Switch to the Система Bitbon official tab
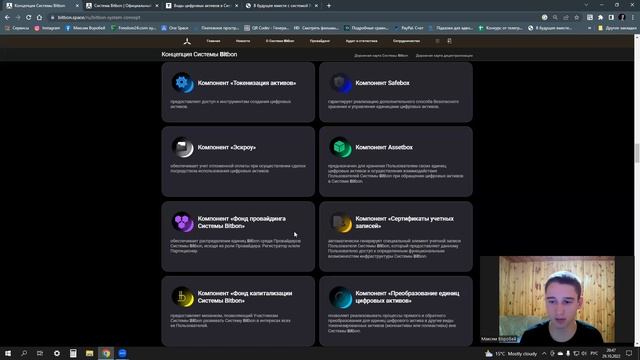This screenshot has height=360, width=640. pyautogui.click(x=122, y=6)
